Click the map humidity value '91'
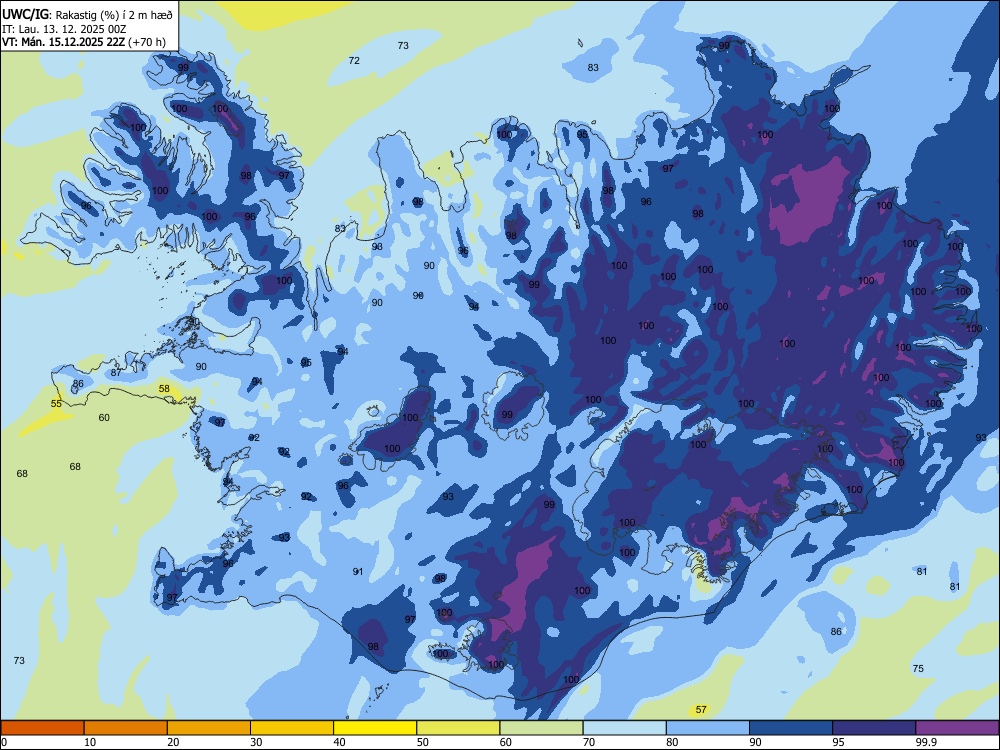 [x=358, y=571]
